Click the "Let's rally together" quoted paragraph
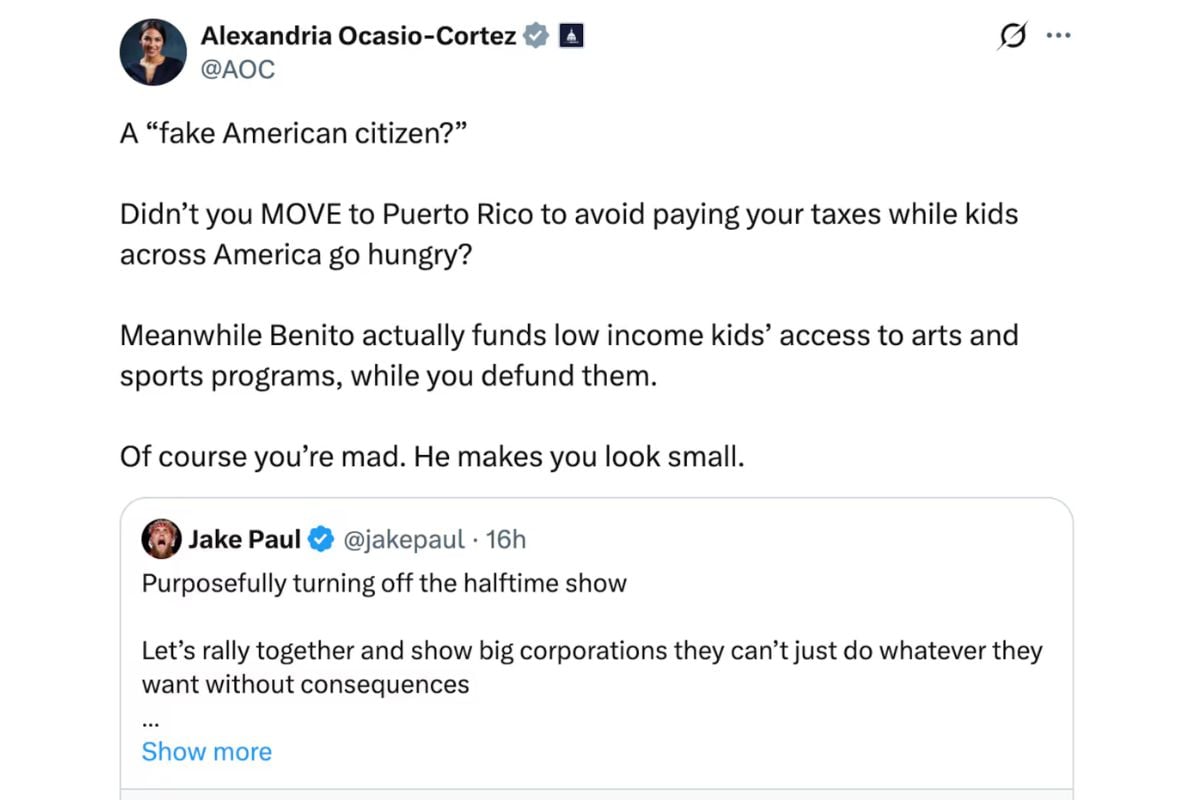The image size is (1200, 800). pos(591,667)
